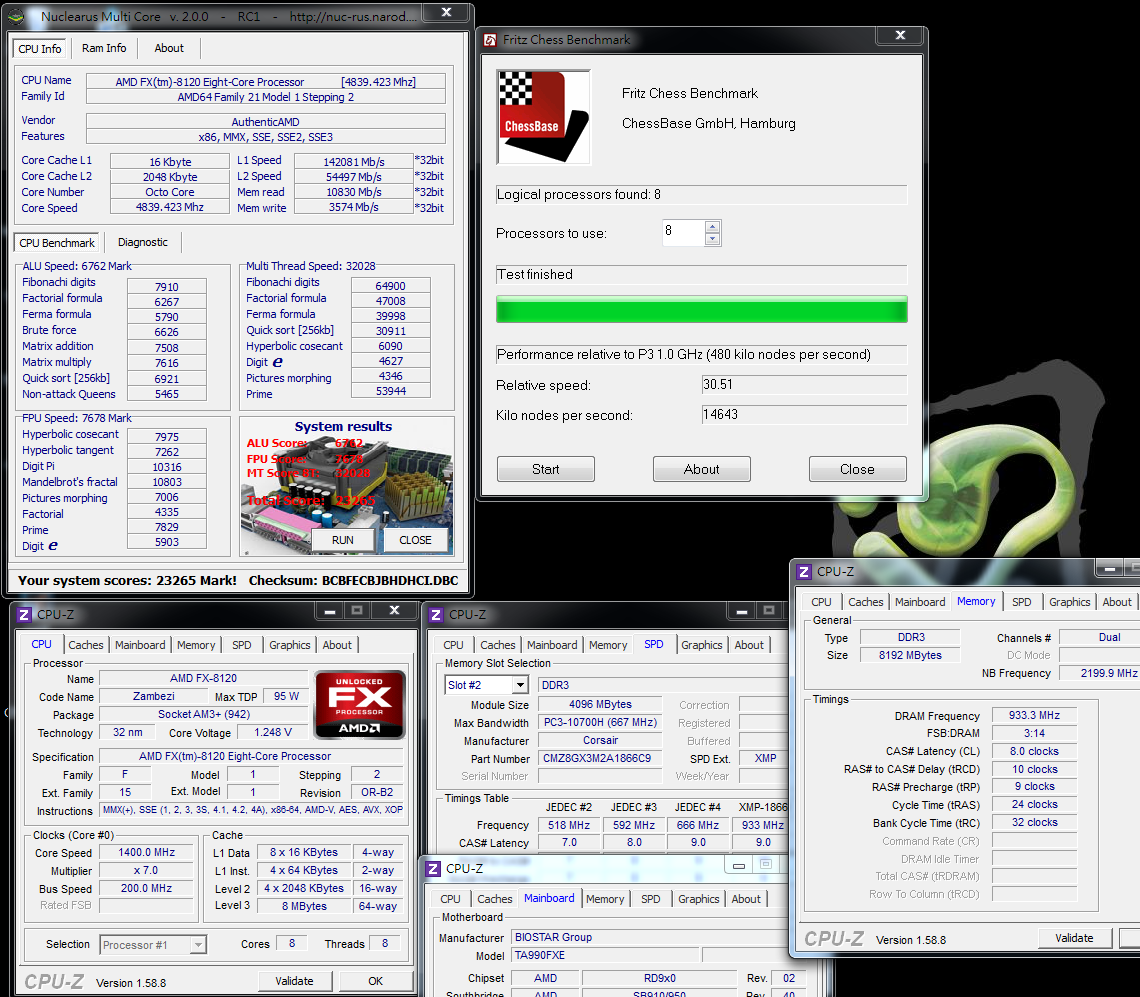Click the green benchmark progress bar

pyautogui.click(x=702, y=309)
